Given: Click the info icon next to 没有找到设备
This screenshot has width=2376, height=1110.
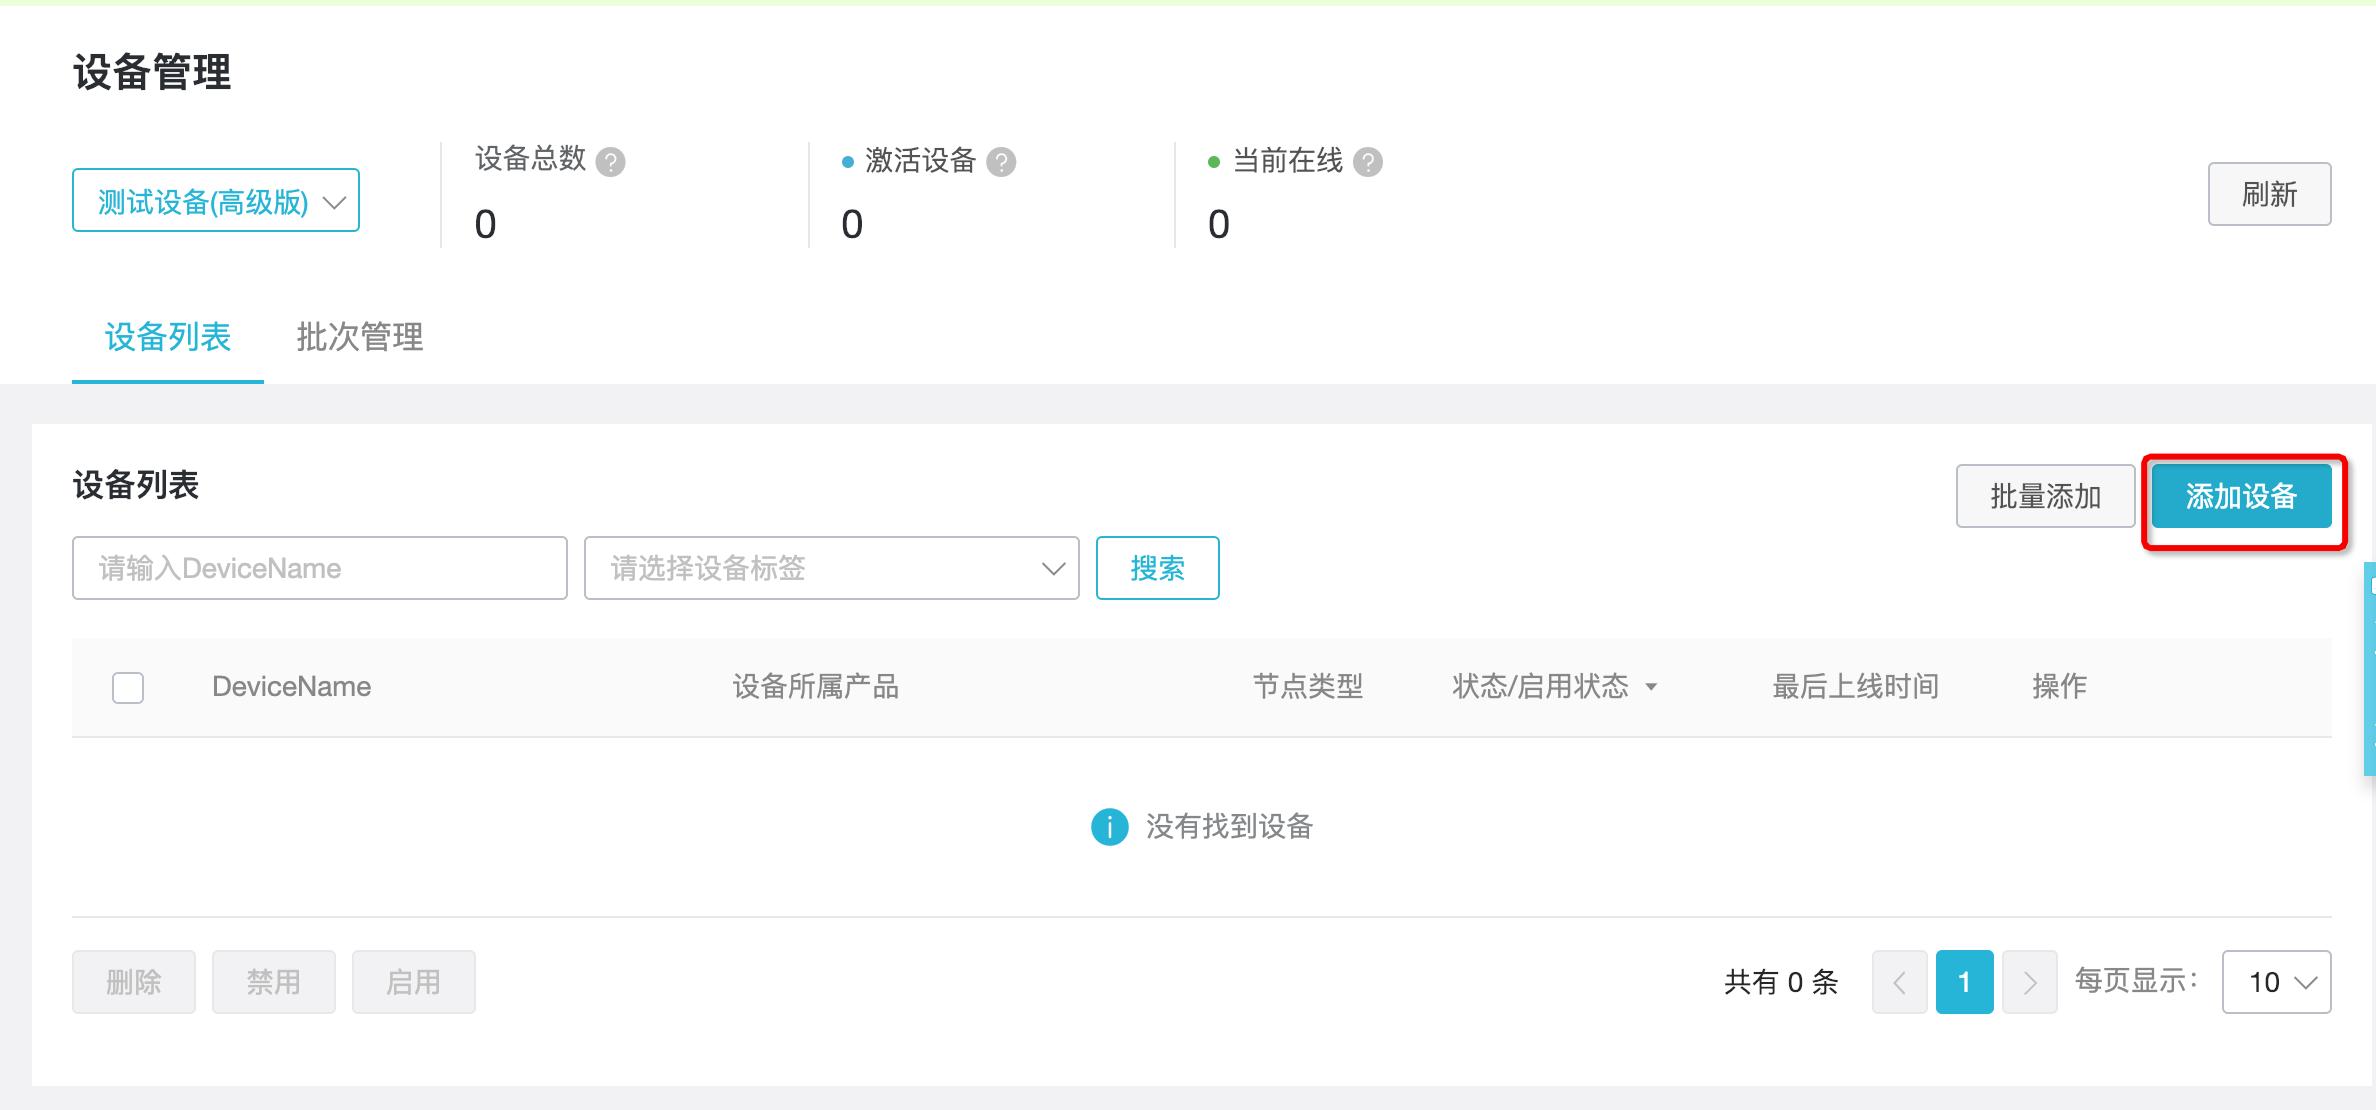Looking at the screenshot, I should pos(1108,828).
